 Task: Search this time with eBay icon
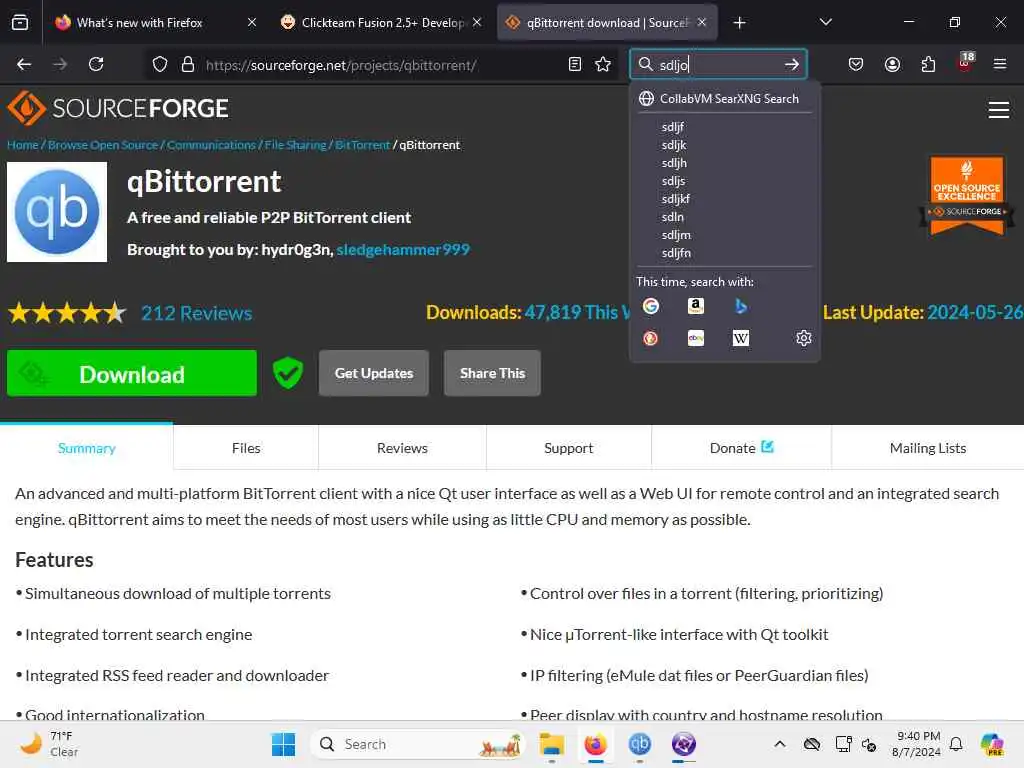tap(696, 338)
